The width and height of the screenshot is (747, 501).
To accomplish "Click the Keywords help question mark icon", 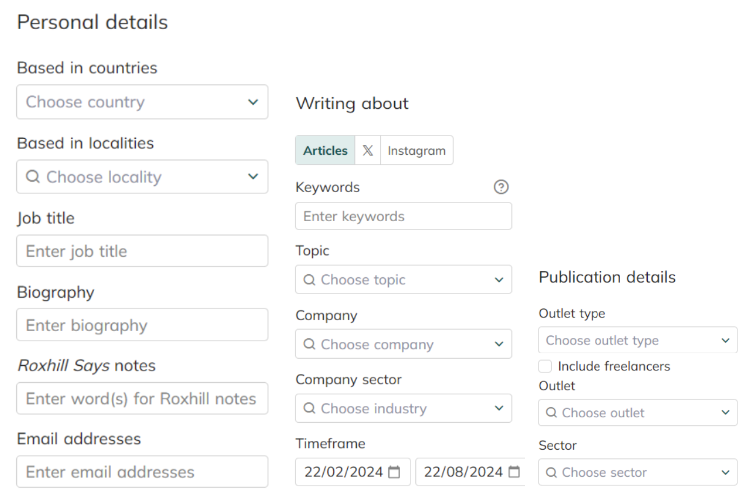I will (501, 187).
